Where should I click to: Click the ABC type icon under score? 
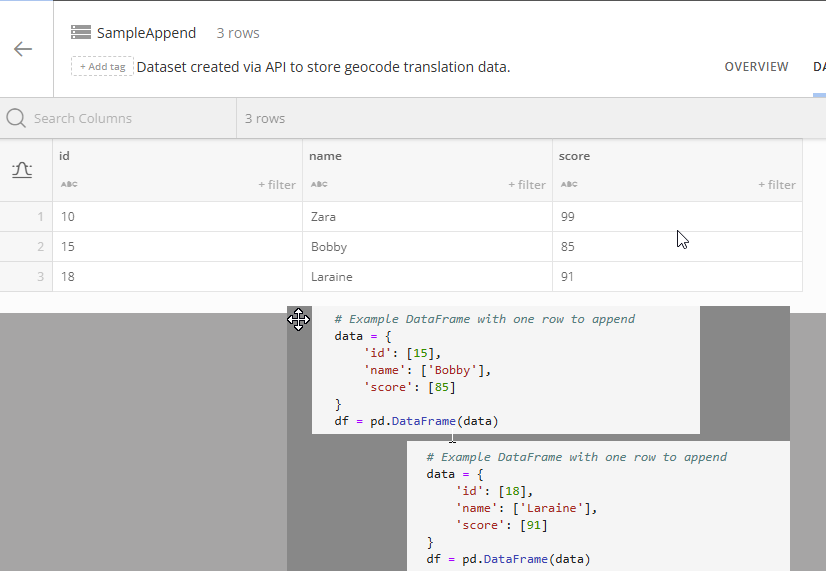[x=569, y=184]
